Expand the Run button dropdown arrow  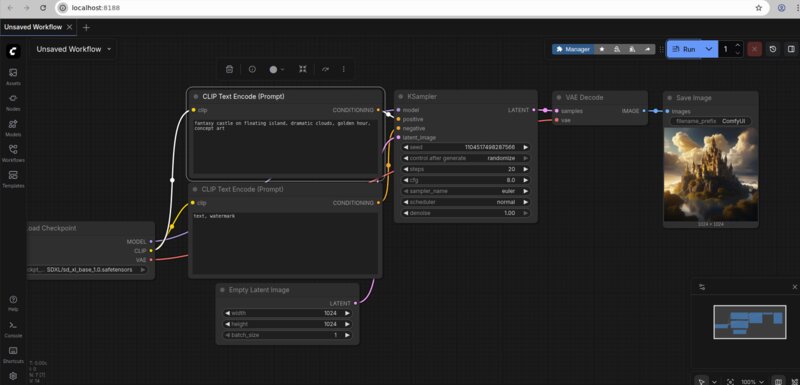[x=709, y=49]
